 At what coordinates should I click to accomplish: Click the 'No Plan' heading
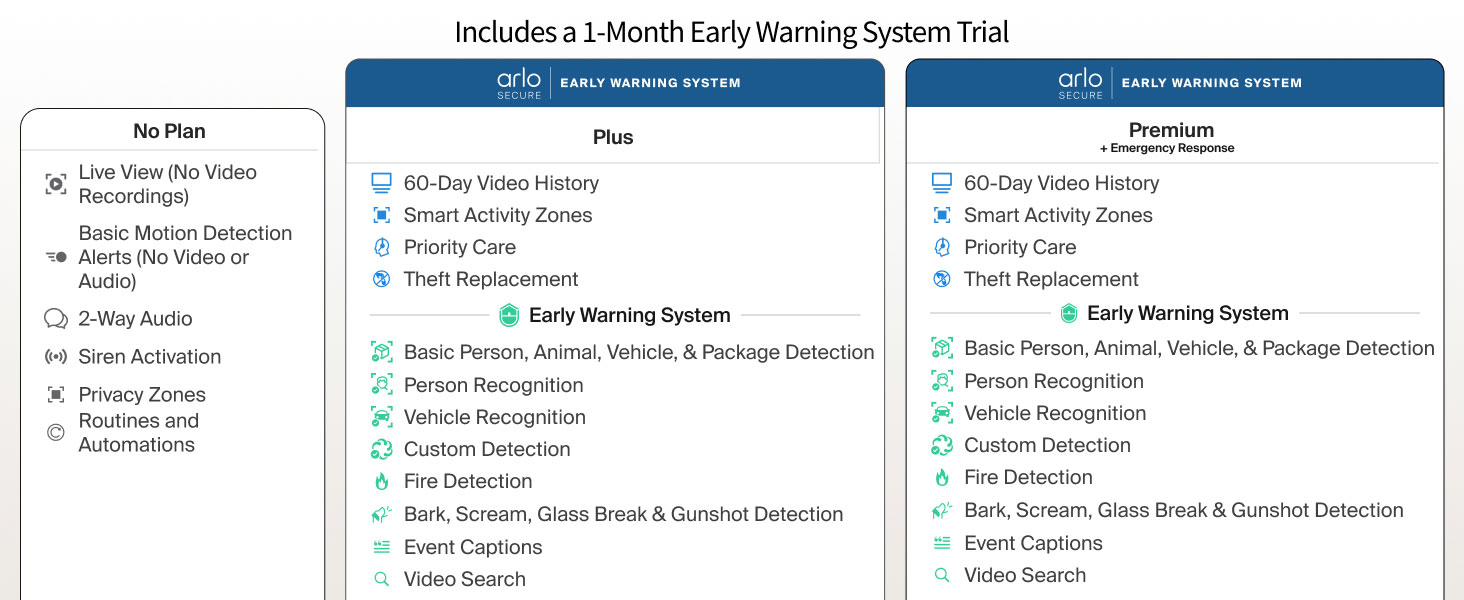coord(169,131)
